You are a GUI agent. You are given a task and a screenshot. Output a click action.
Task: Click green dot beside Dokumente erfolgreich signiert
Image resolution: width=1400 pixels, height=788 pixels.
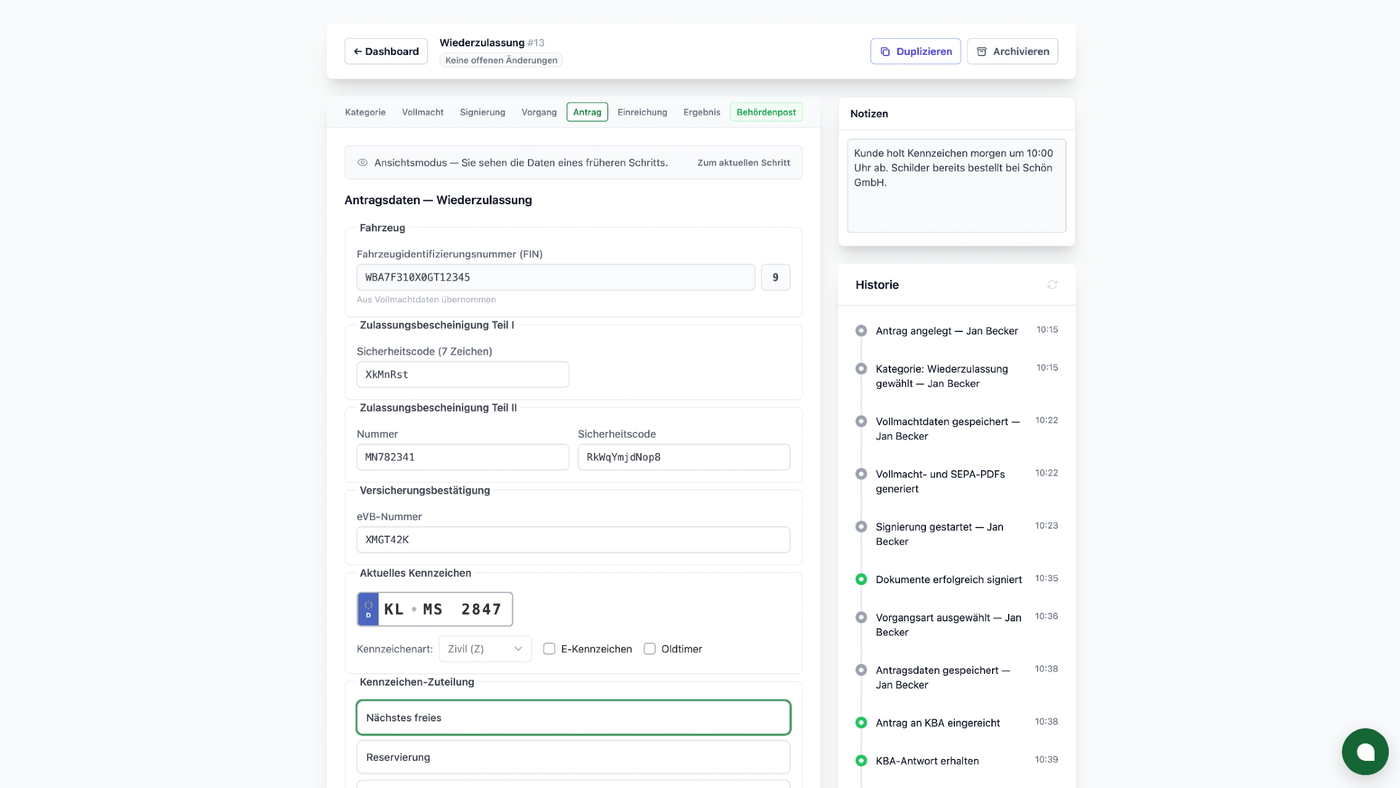pos(861,579)
